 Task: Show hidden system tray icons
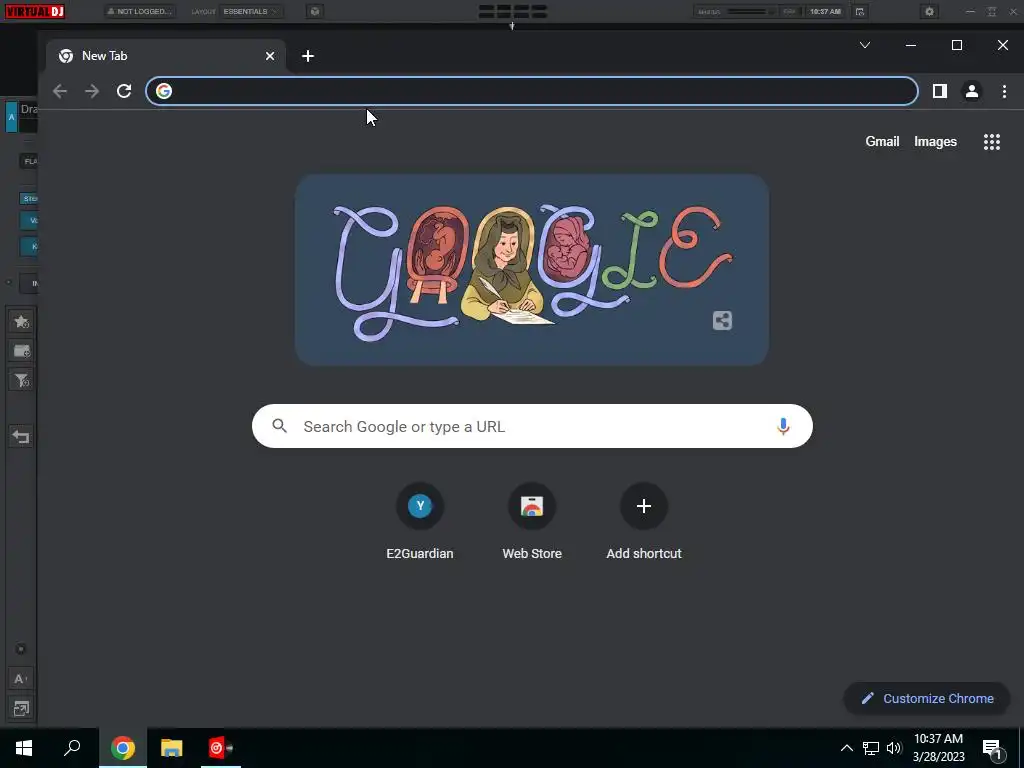click(846, 748)
